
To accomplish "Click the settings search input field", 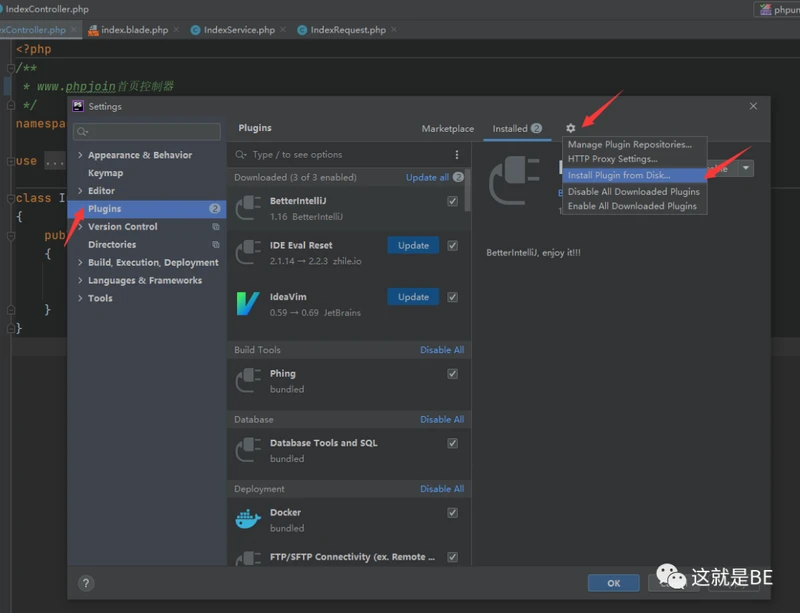I will click(150, 132).
